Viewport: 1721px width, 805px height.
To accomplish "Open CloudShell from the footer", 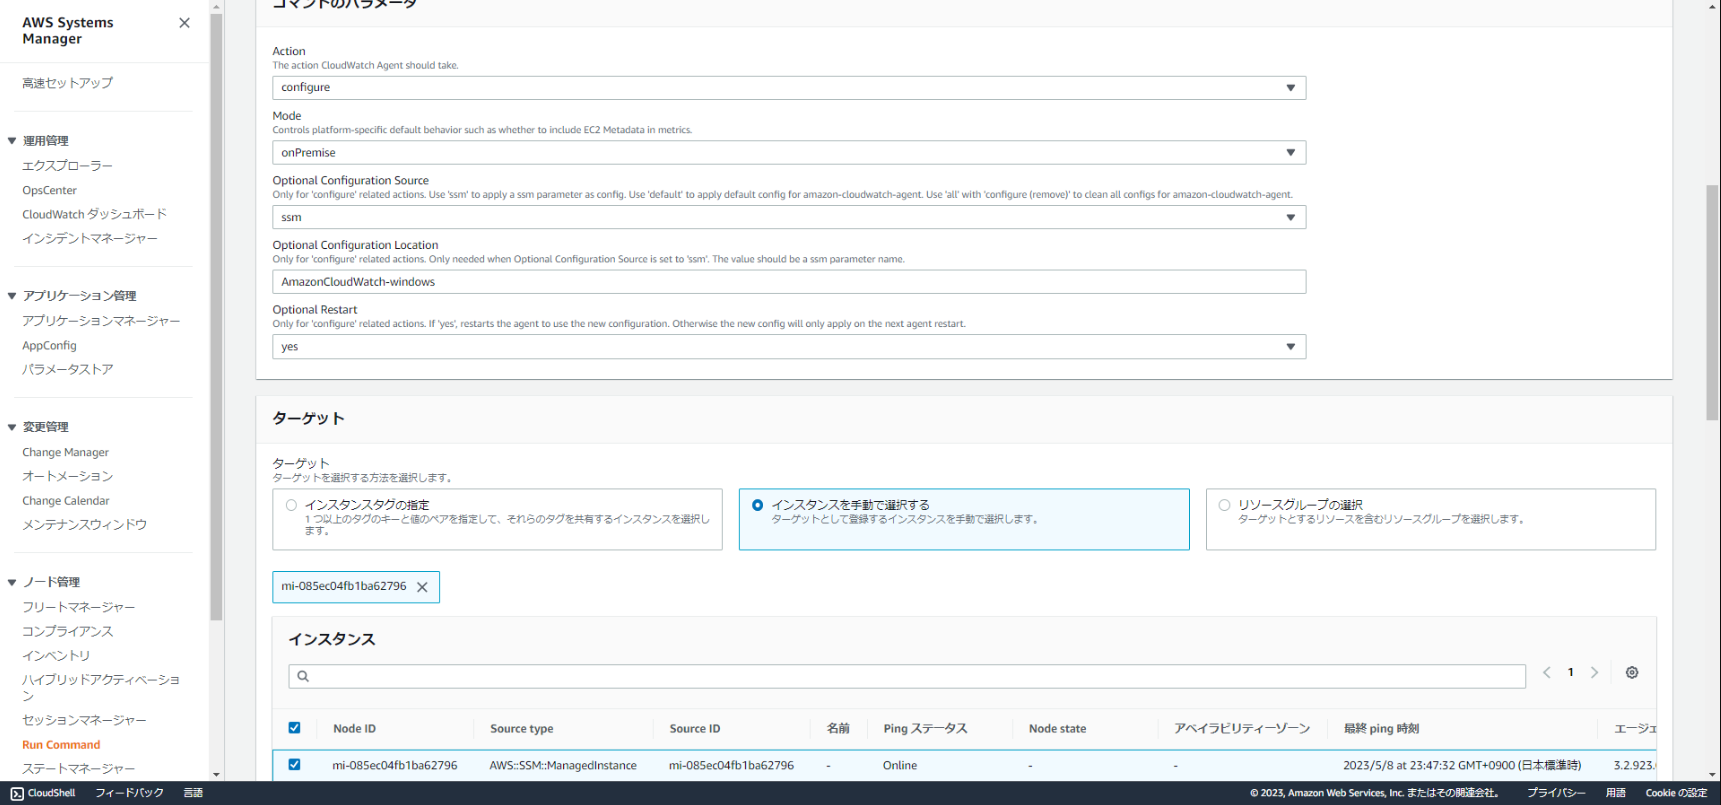I will click(x=43, y=793).
